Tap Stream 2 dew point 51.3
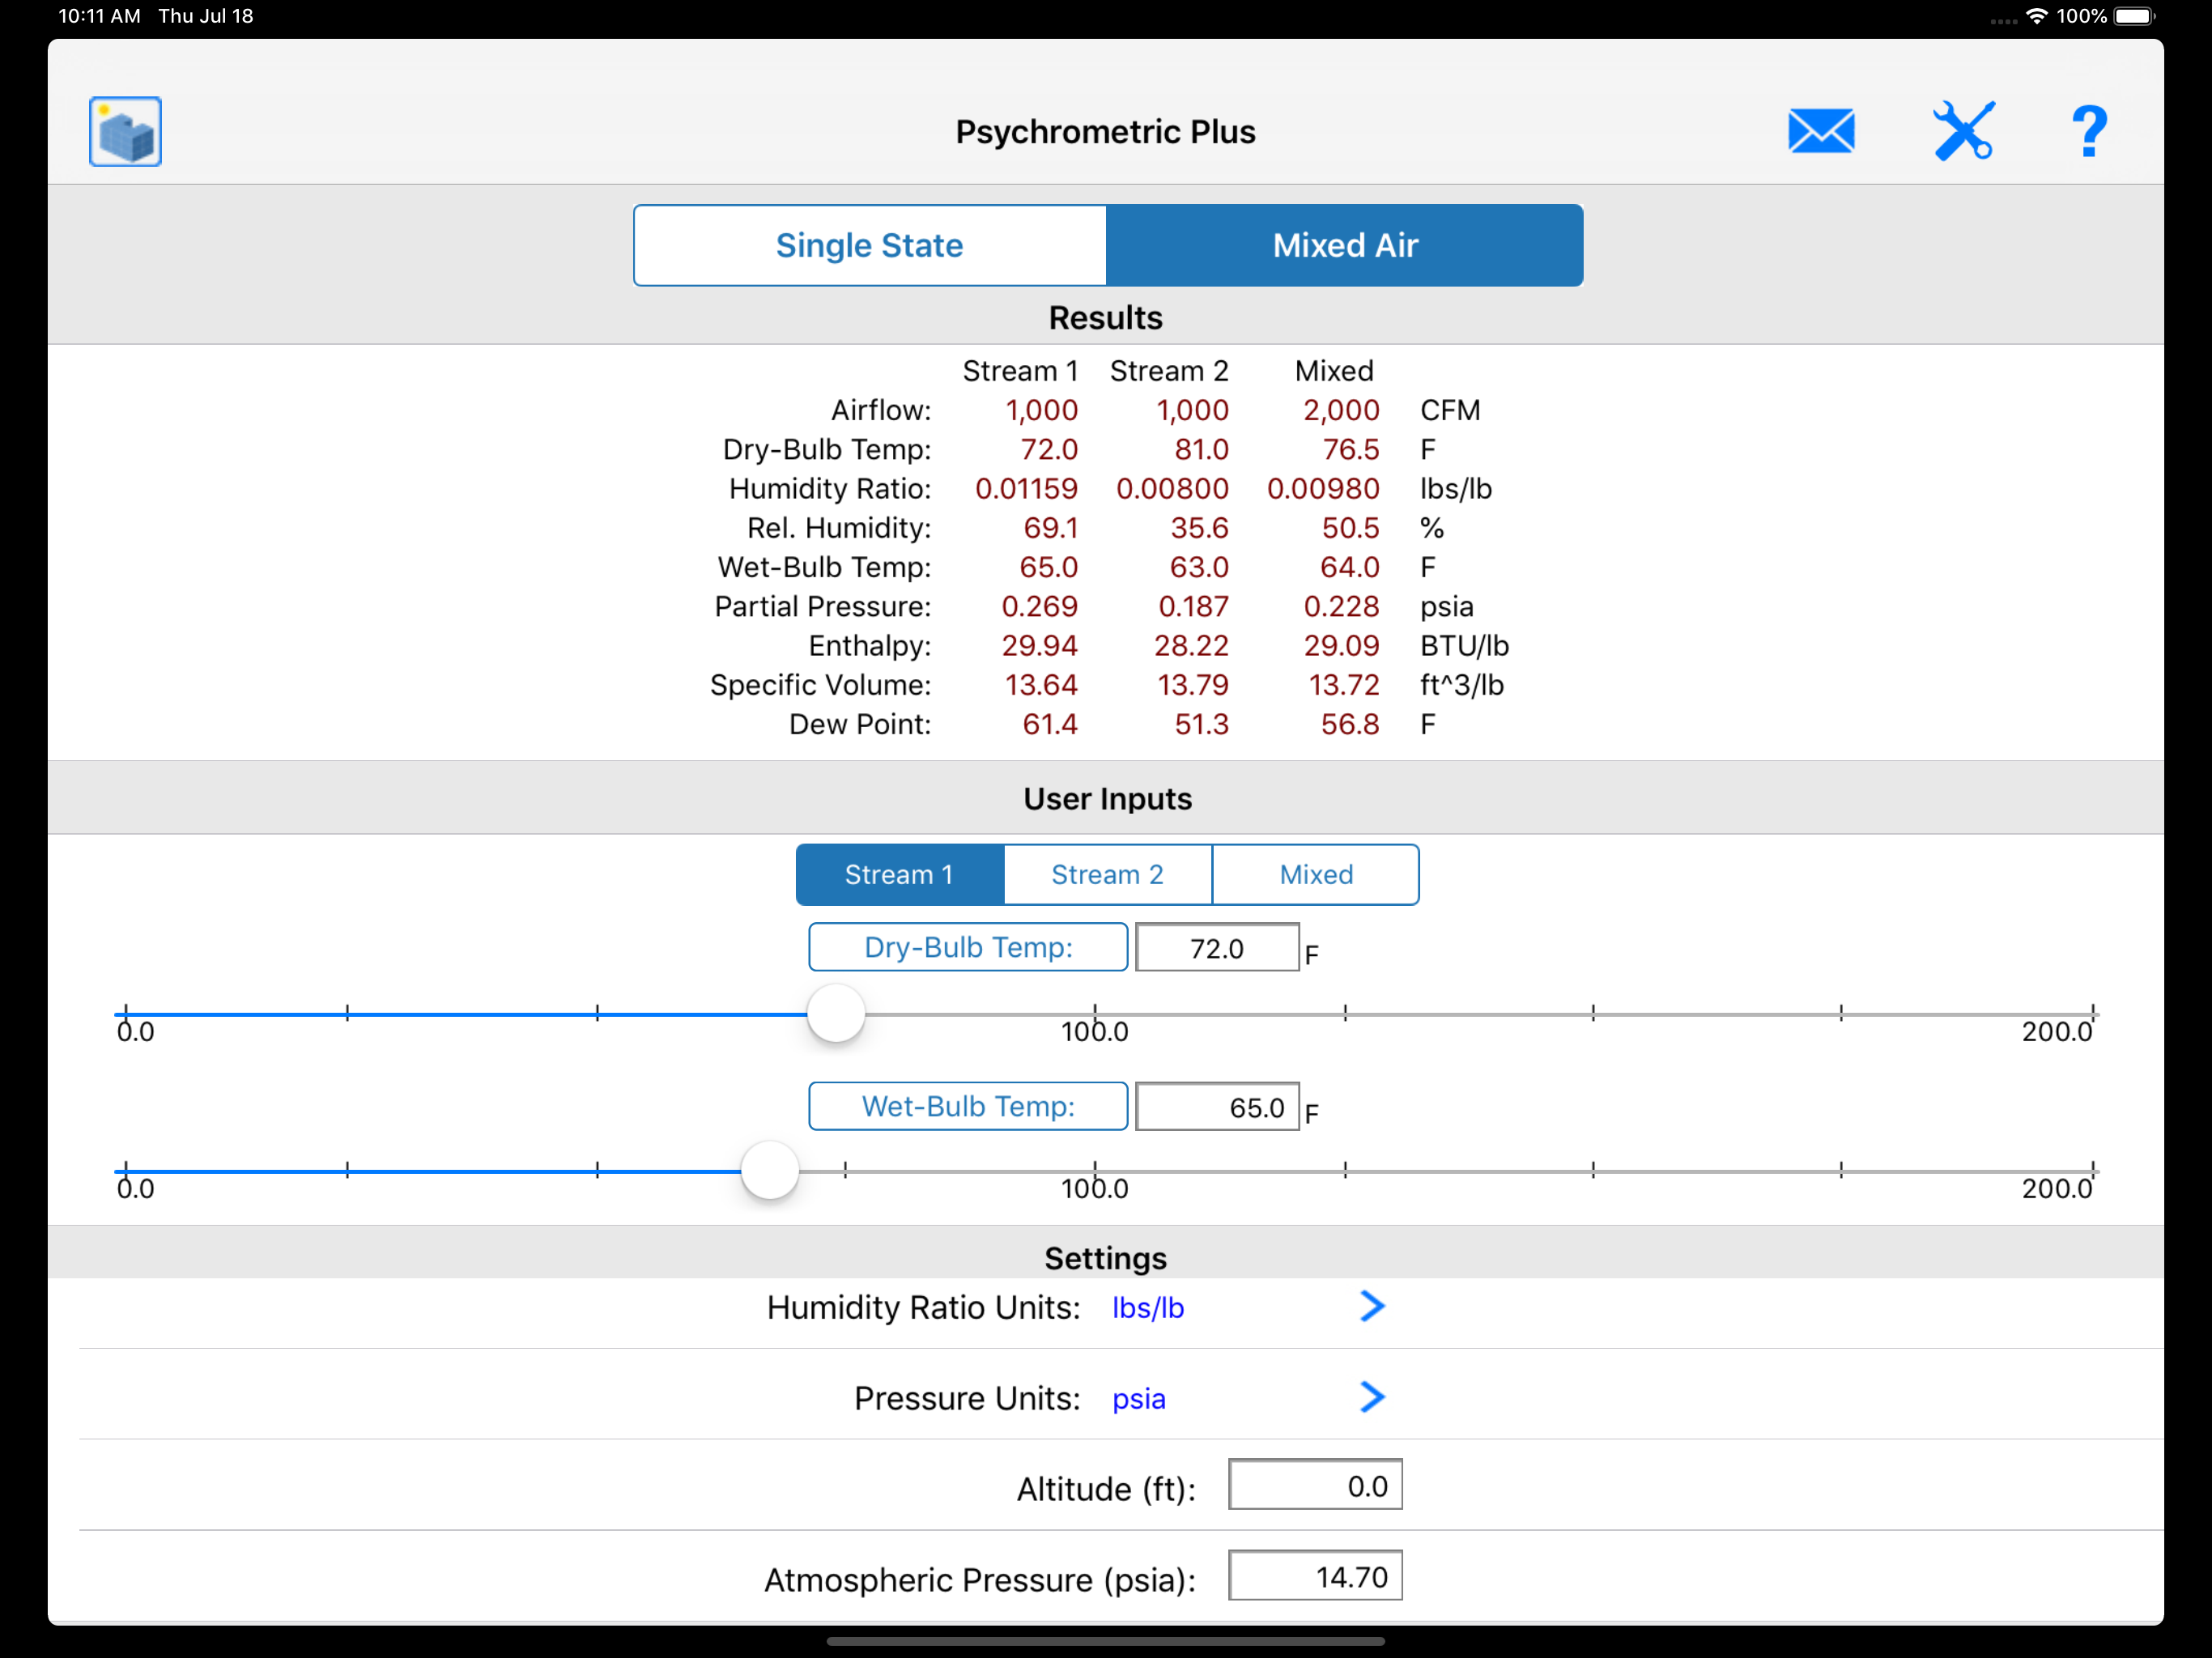The height and width of the screenshot is (1658, 2212). pyautogui.click(x=1202, y=724)
